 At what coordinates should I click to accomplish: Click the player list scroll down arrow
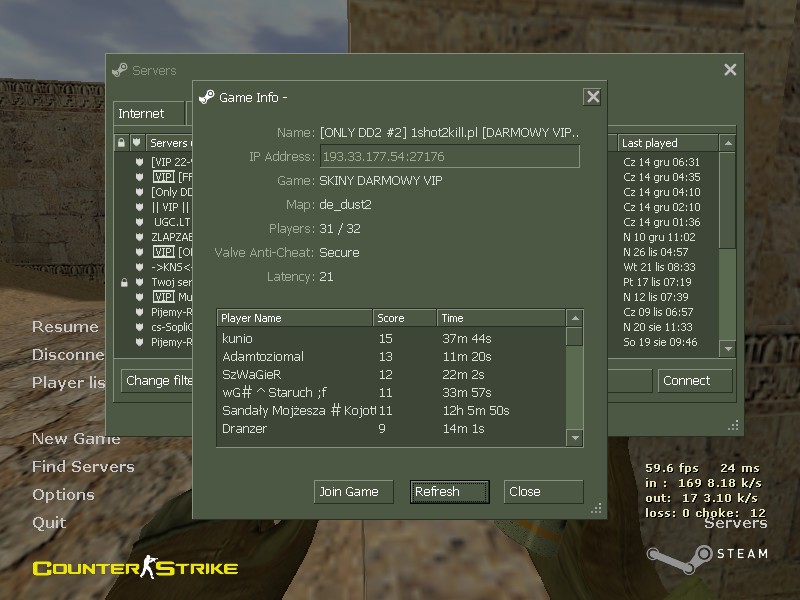click(575, 438)
